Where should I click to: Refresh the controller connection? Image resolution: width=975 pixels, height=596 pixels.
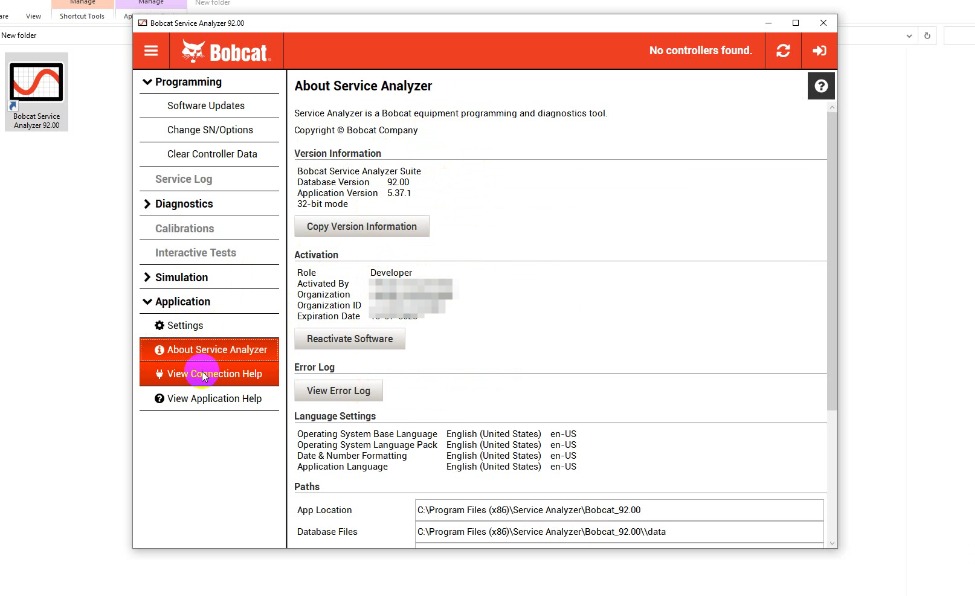click(783, 50)
